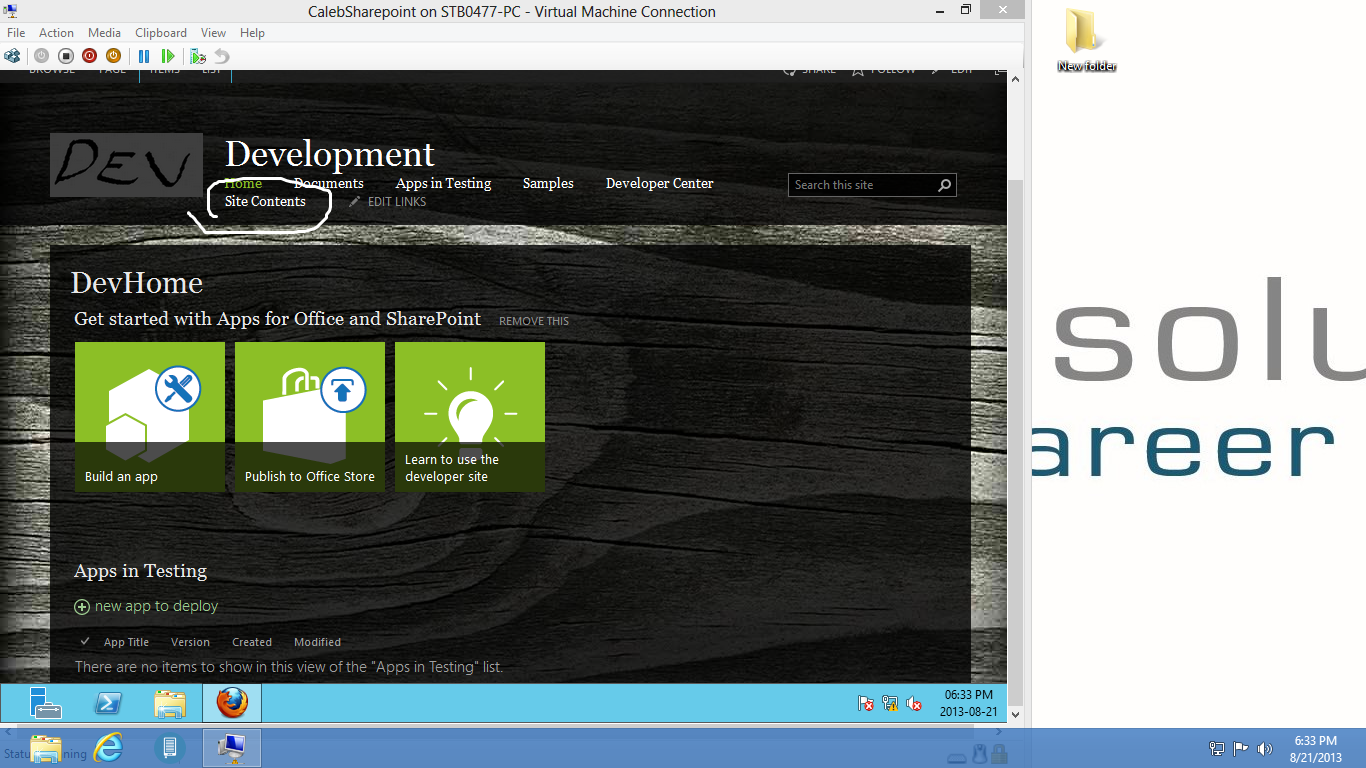Turn off the VM with the stop icon

click(65, 56)
